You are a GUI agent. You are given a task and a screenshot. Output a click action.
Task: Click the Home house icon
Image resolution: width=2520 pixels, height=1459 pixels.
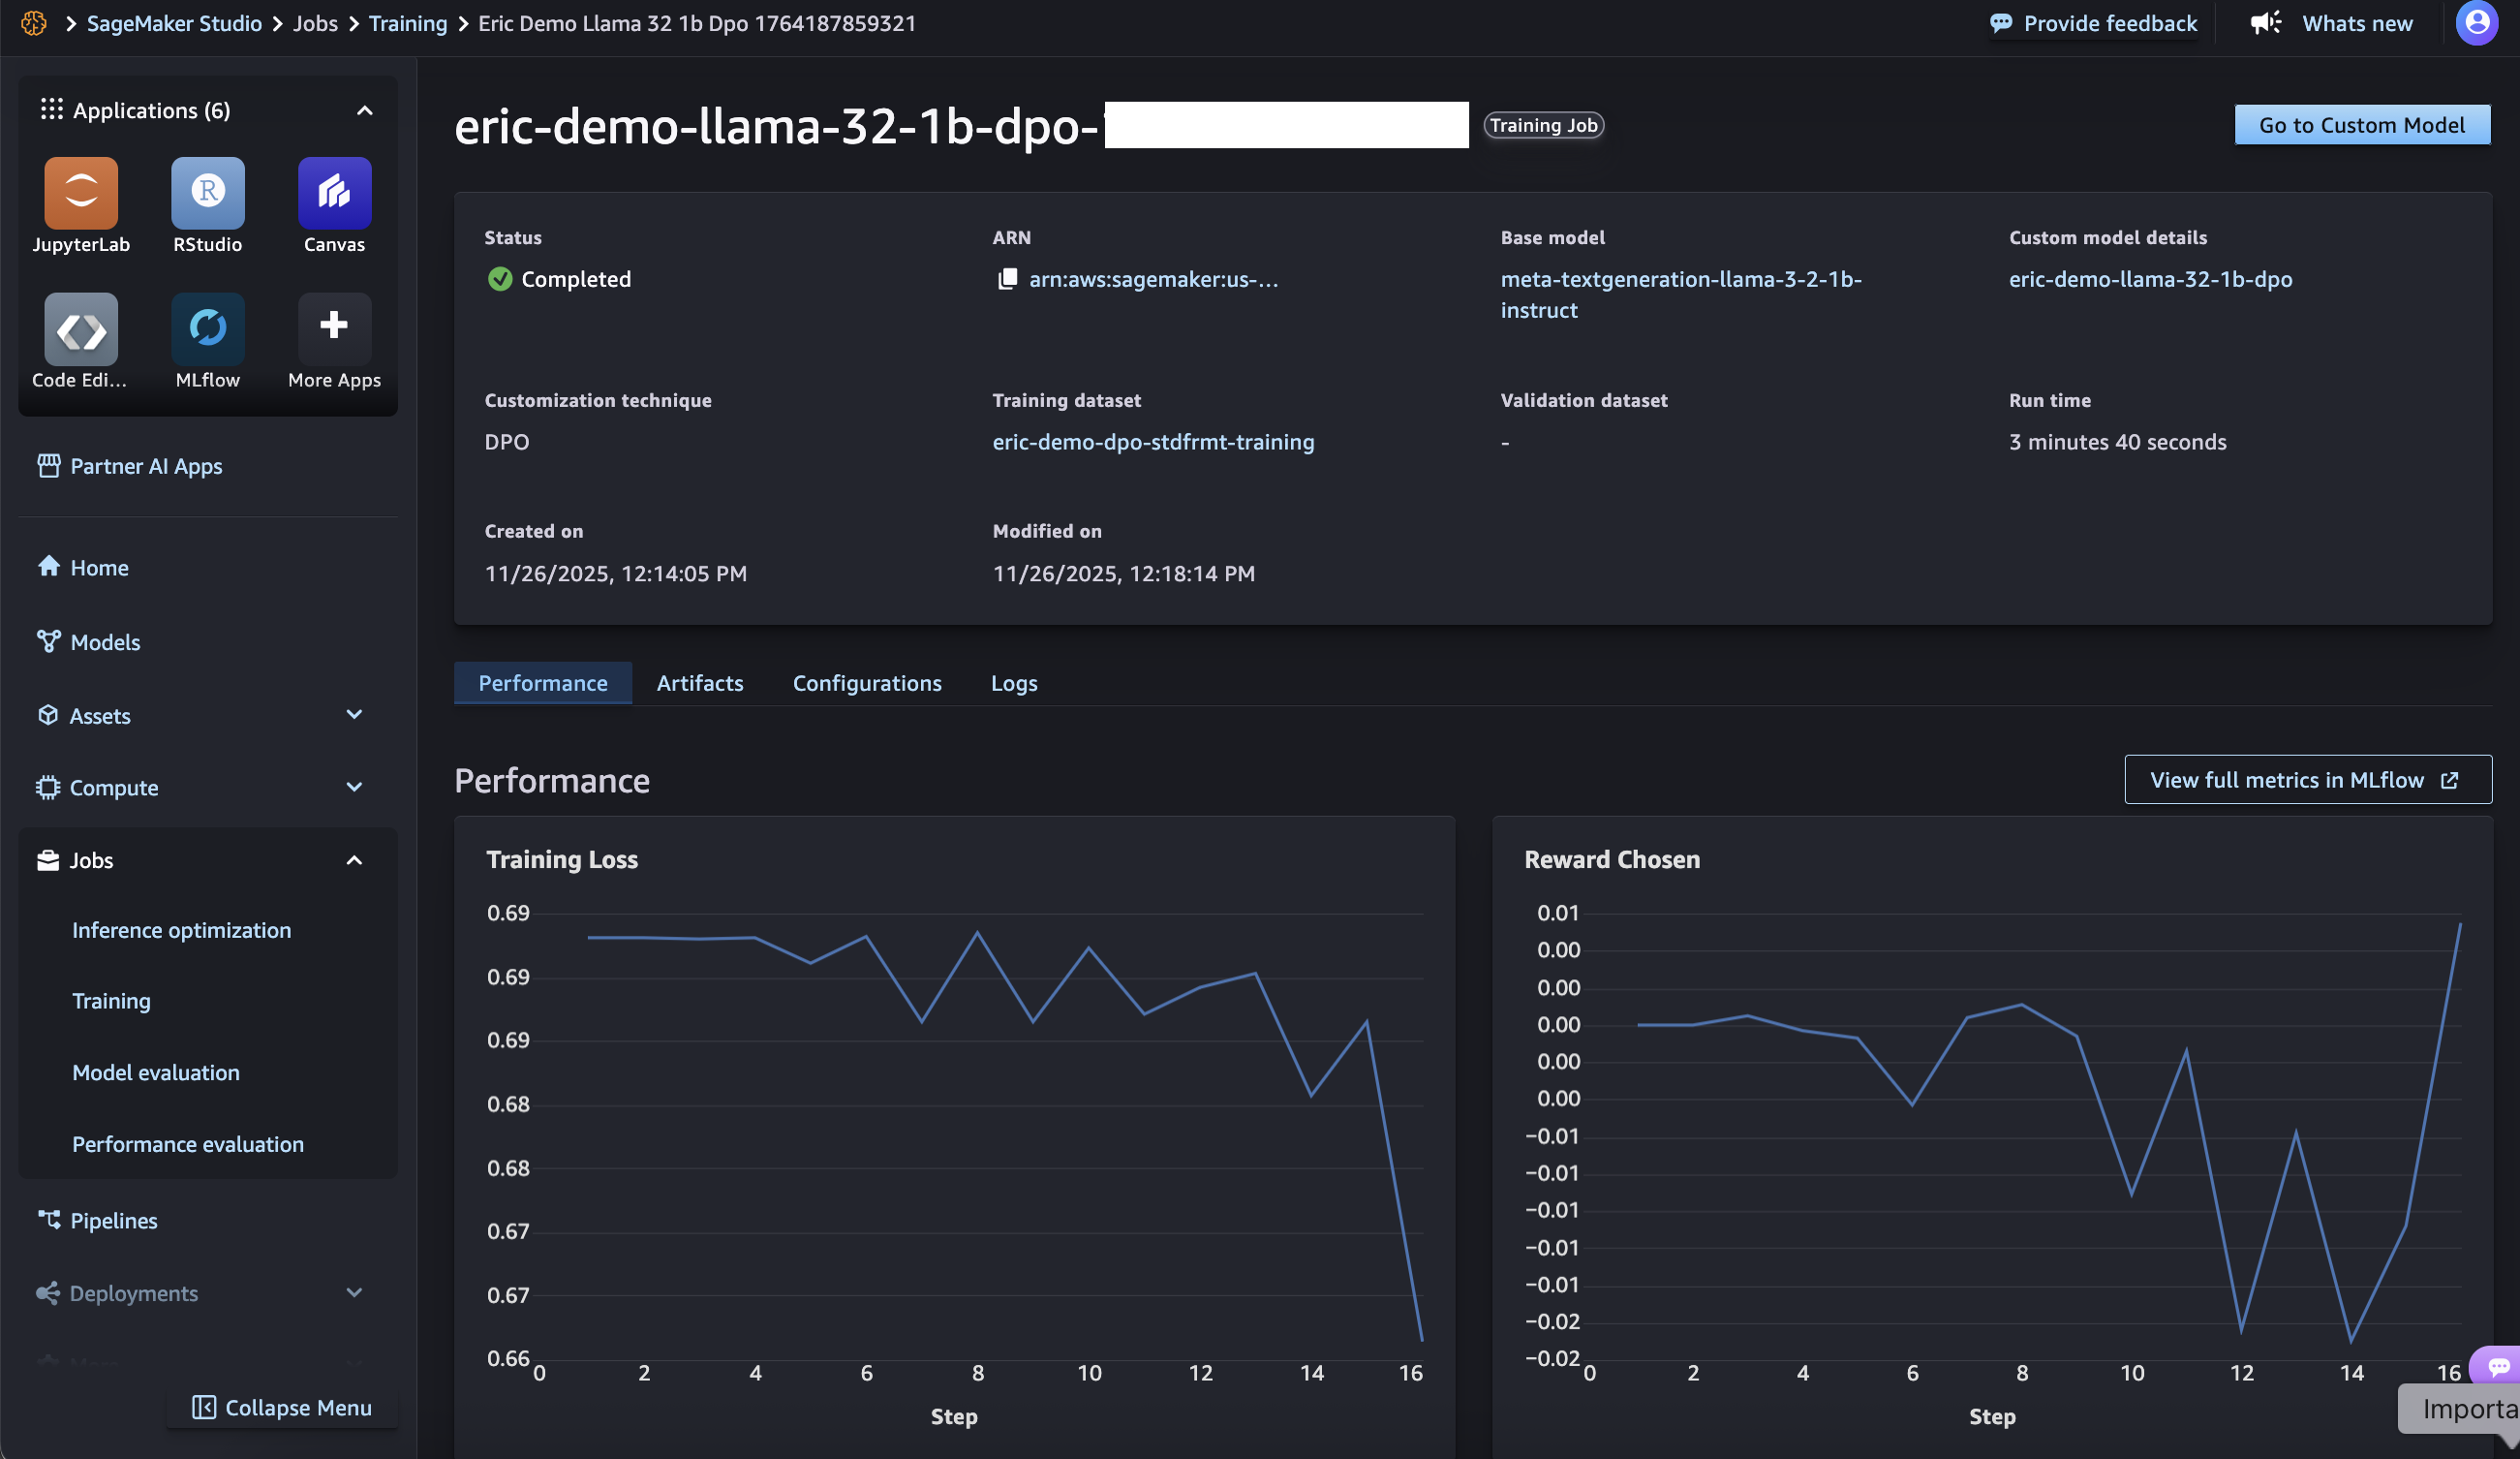[49, 567]
